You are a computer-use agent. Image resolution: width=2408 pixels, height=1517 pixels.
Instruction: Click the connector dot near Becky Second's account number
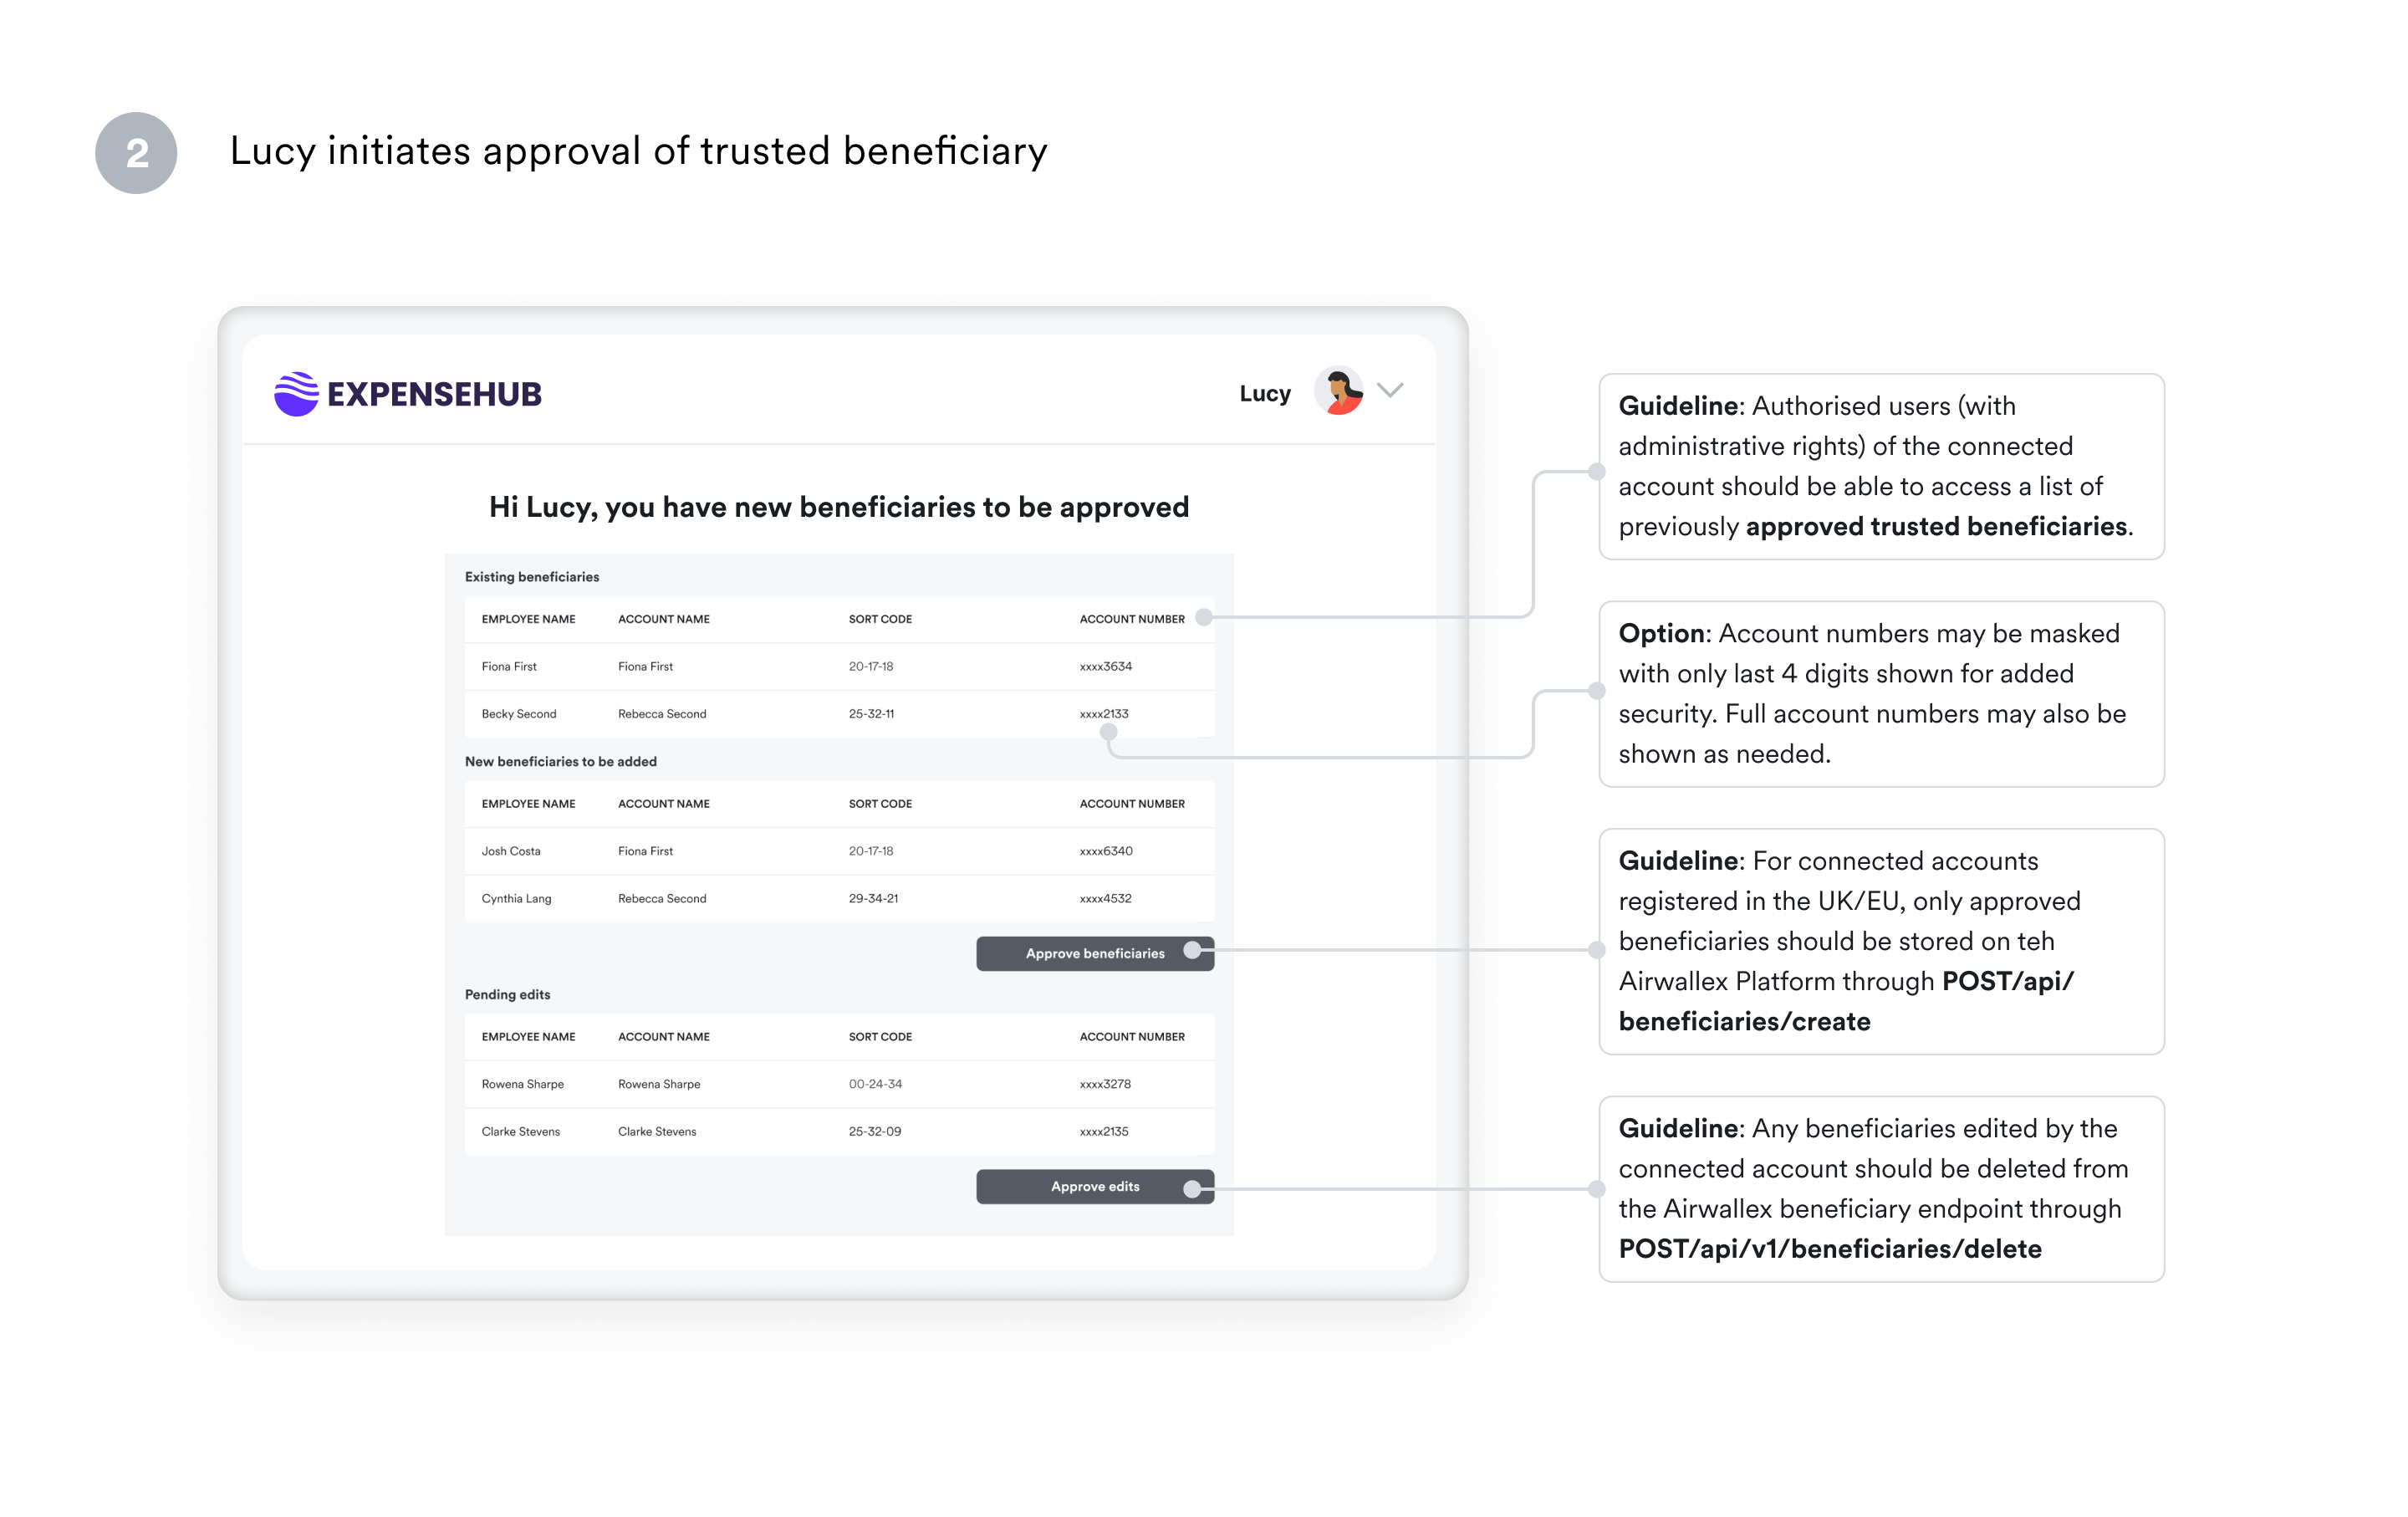point(1107,731)
